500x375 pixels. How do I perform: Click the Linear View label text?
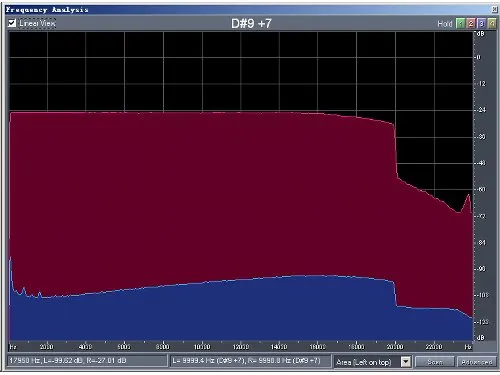(x=37, y=23)
